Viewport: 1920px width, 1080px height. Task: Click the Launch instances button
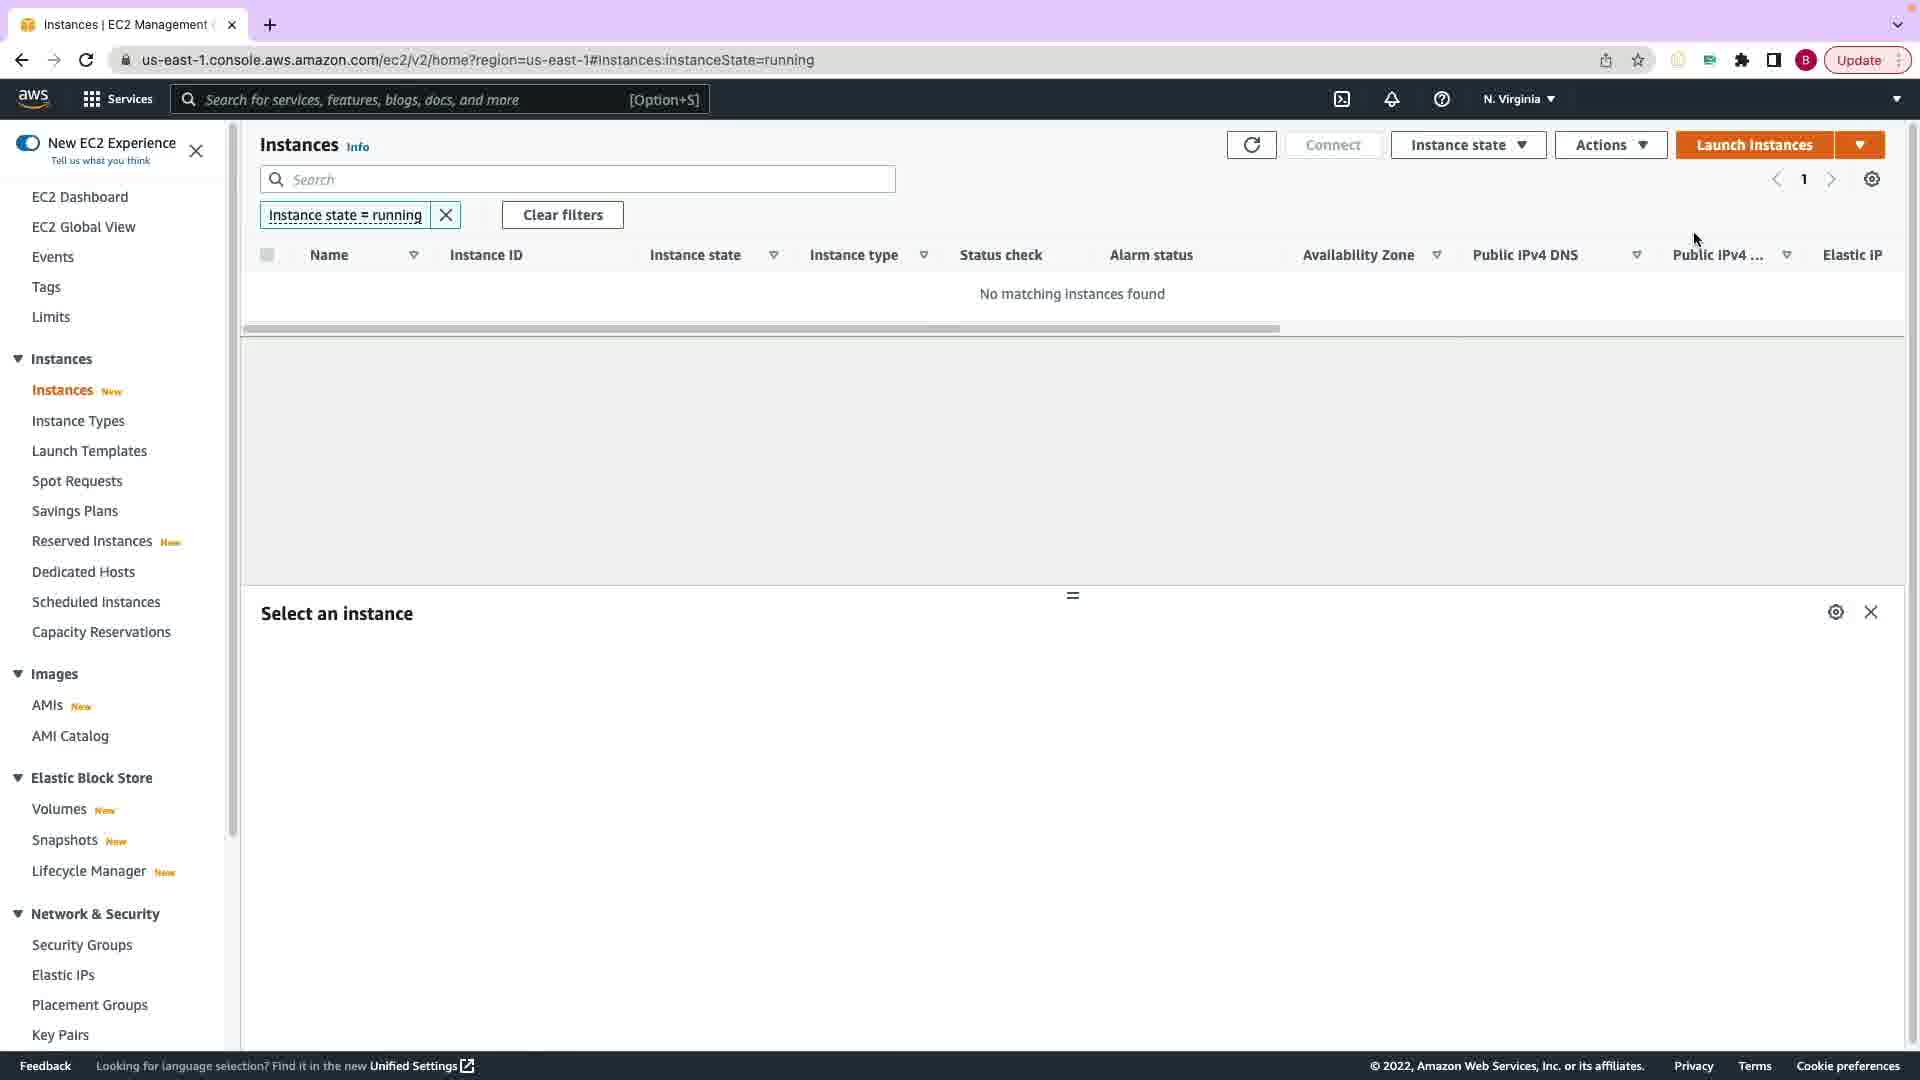pyautogui.click(x=1753, y=145)
